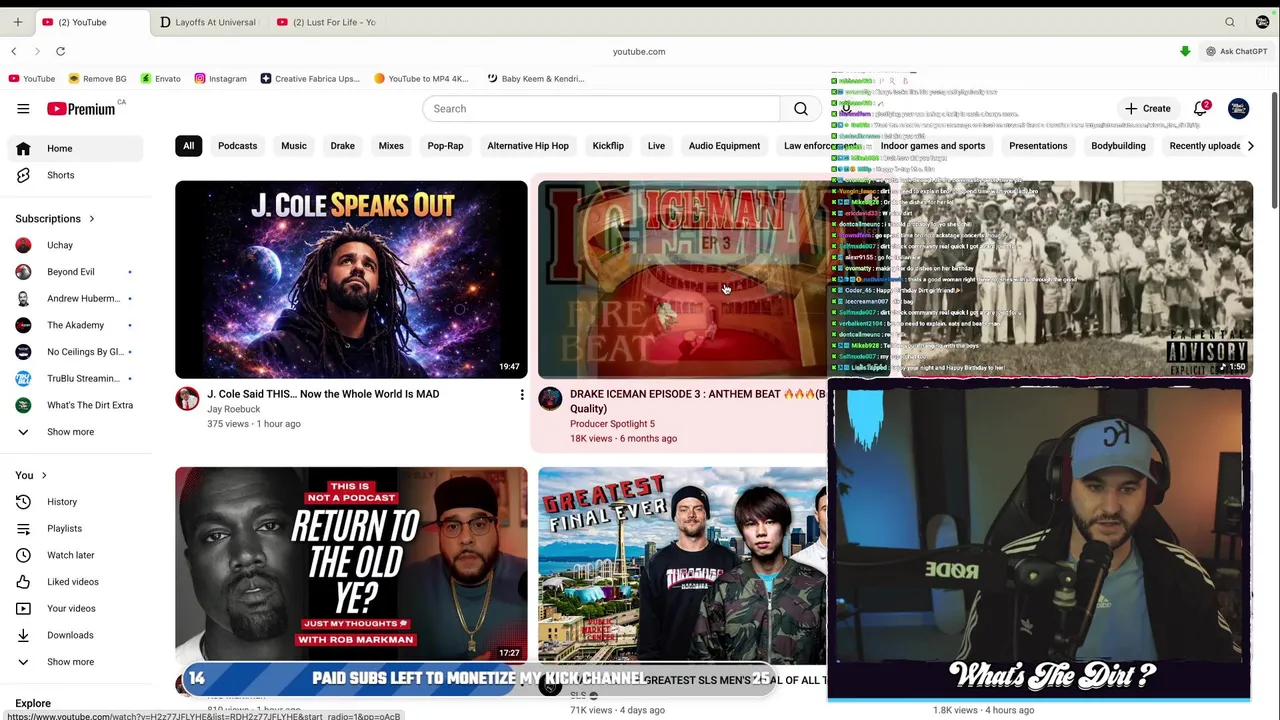Screen dimensions: 1280x720
Task: Select the Alternative Hip Hop chip
Action: click(528, 146)
